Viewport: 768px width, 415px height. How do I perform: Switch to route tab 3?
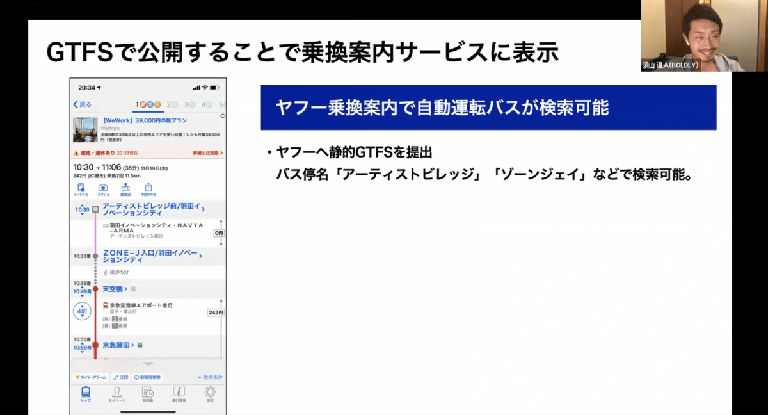(190, 104)
